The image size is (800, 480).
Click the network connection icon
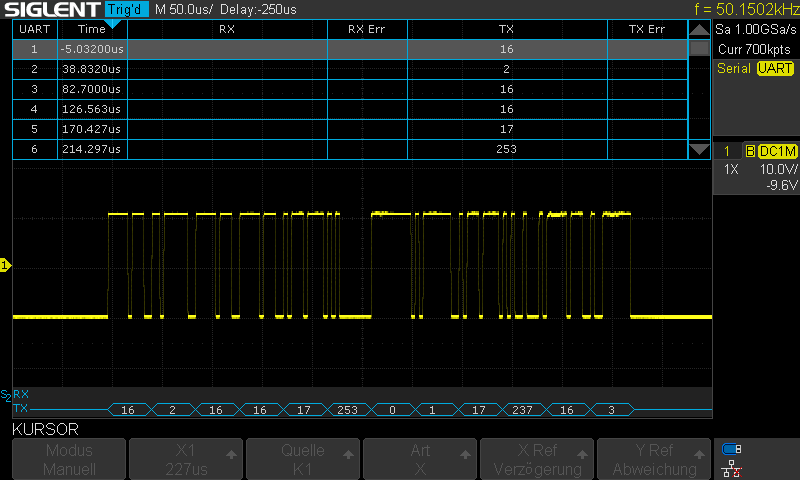732,468
